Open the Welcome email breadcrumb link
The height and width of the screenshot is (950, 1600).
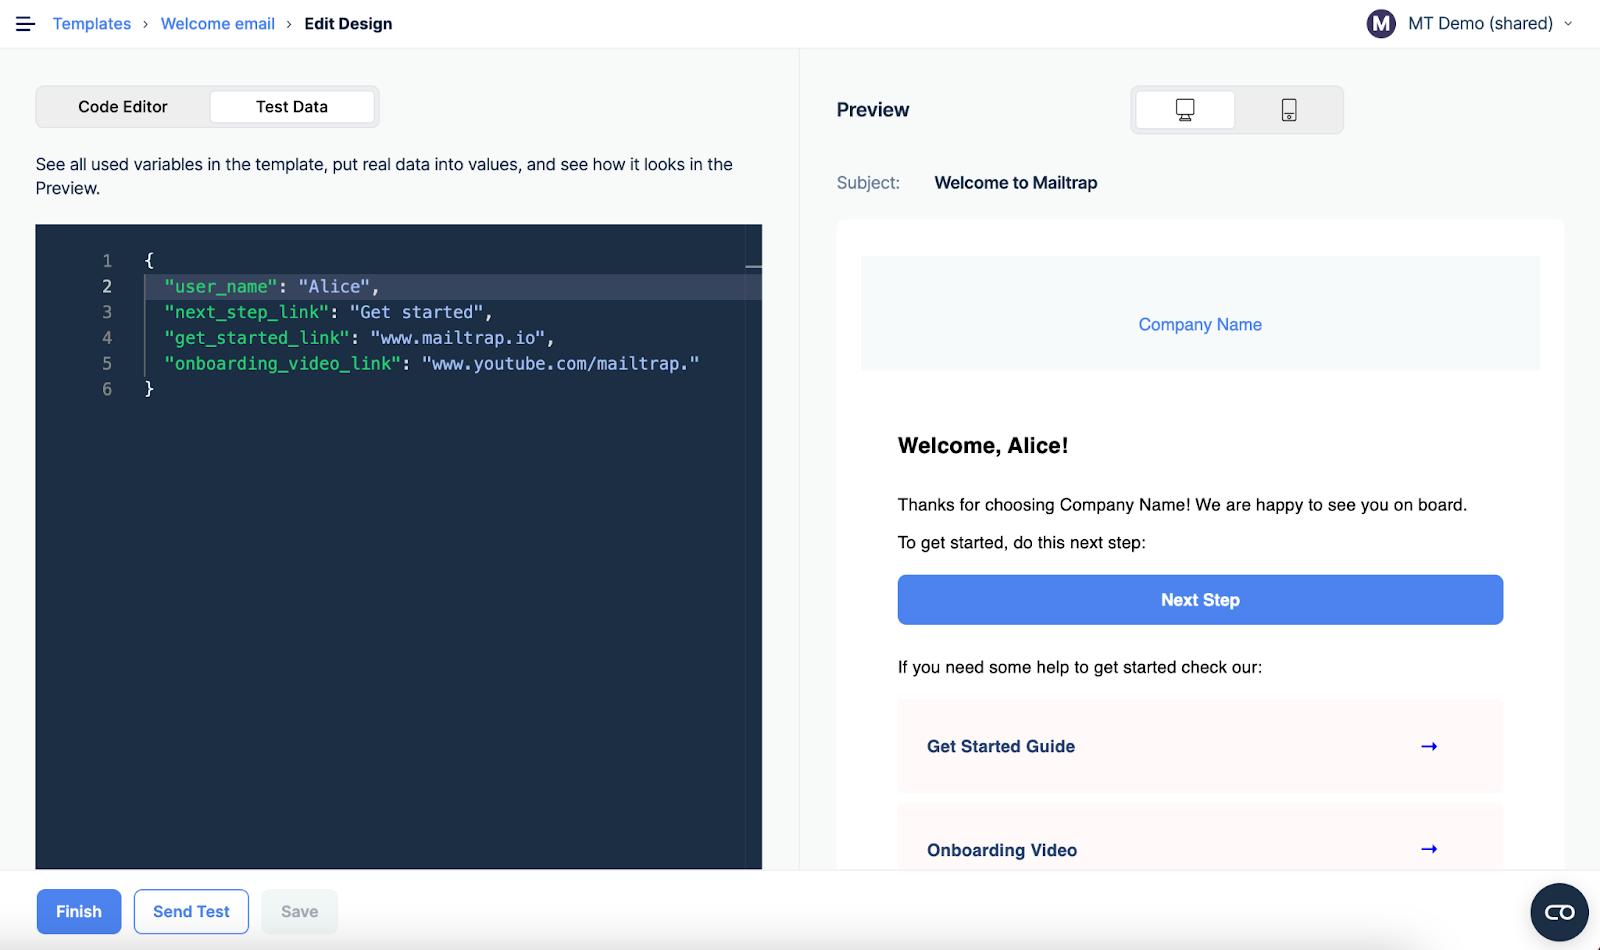(x=218, y=23)
